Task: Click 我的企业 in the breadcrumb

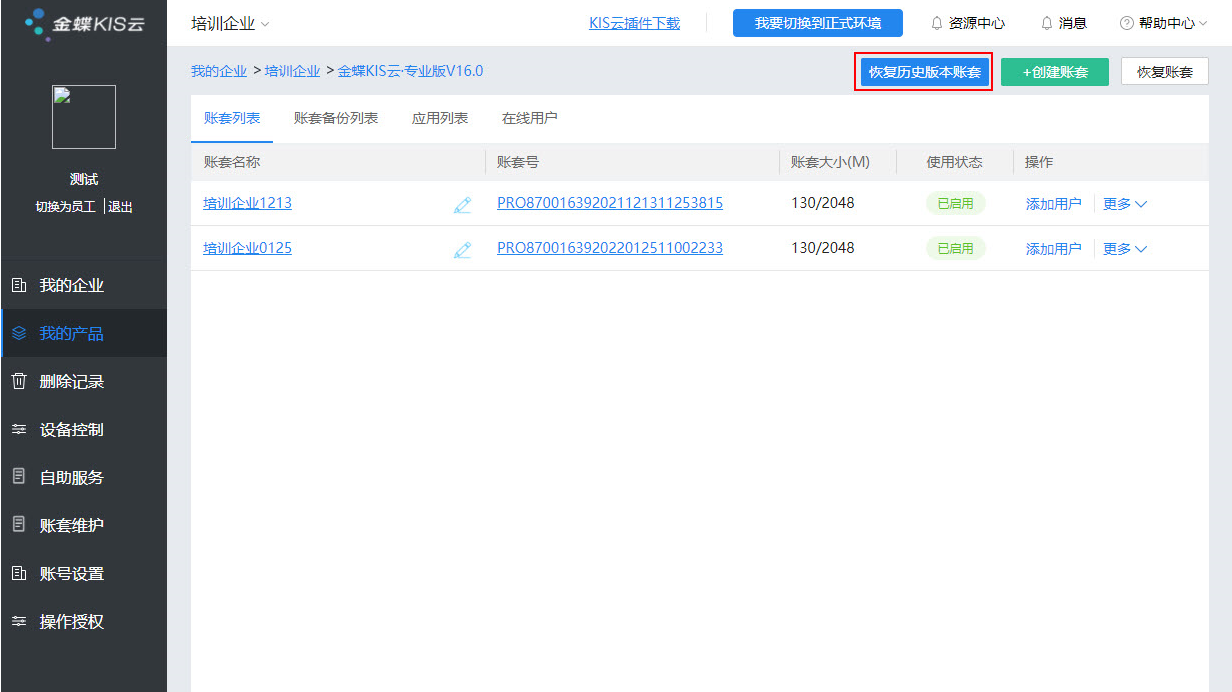Action: tap(219, 71)
